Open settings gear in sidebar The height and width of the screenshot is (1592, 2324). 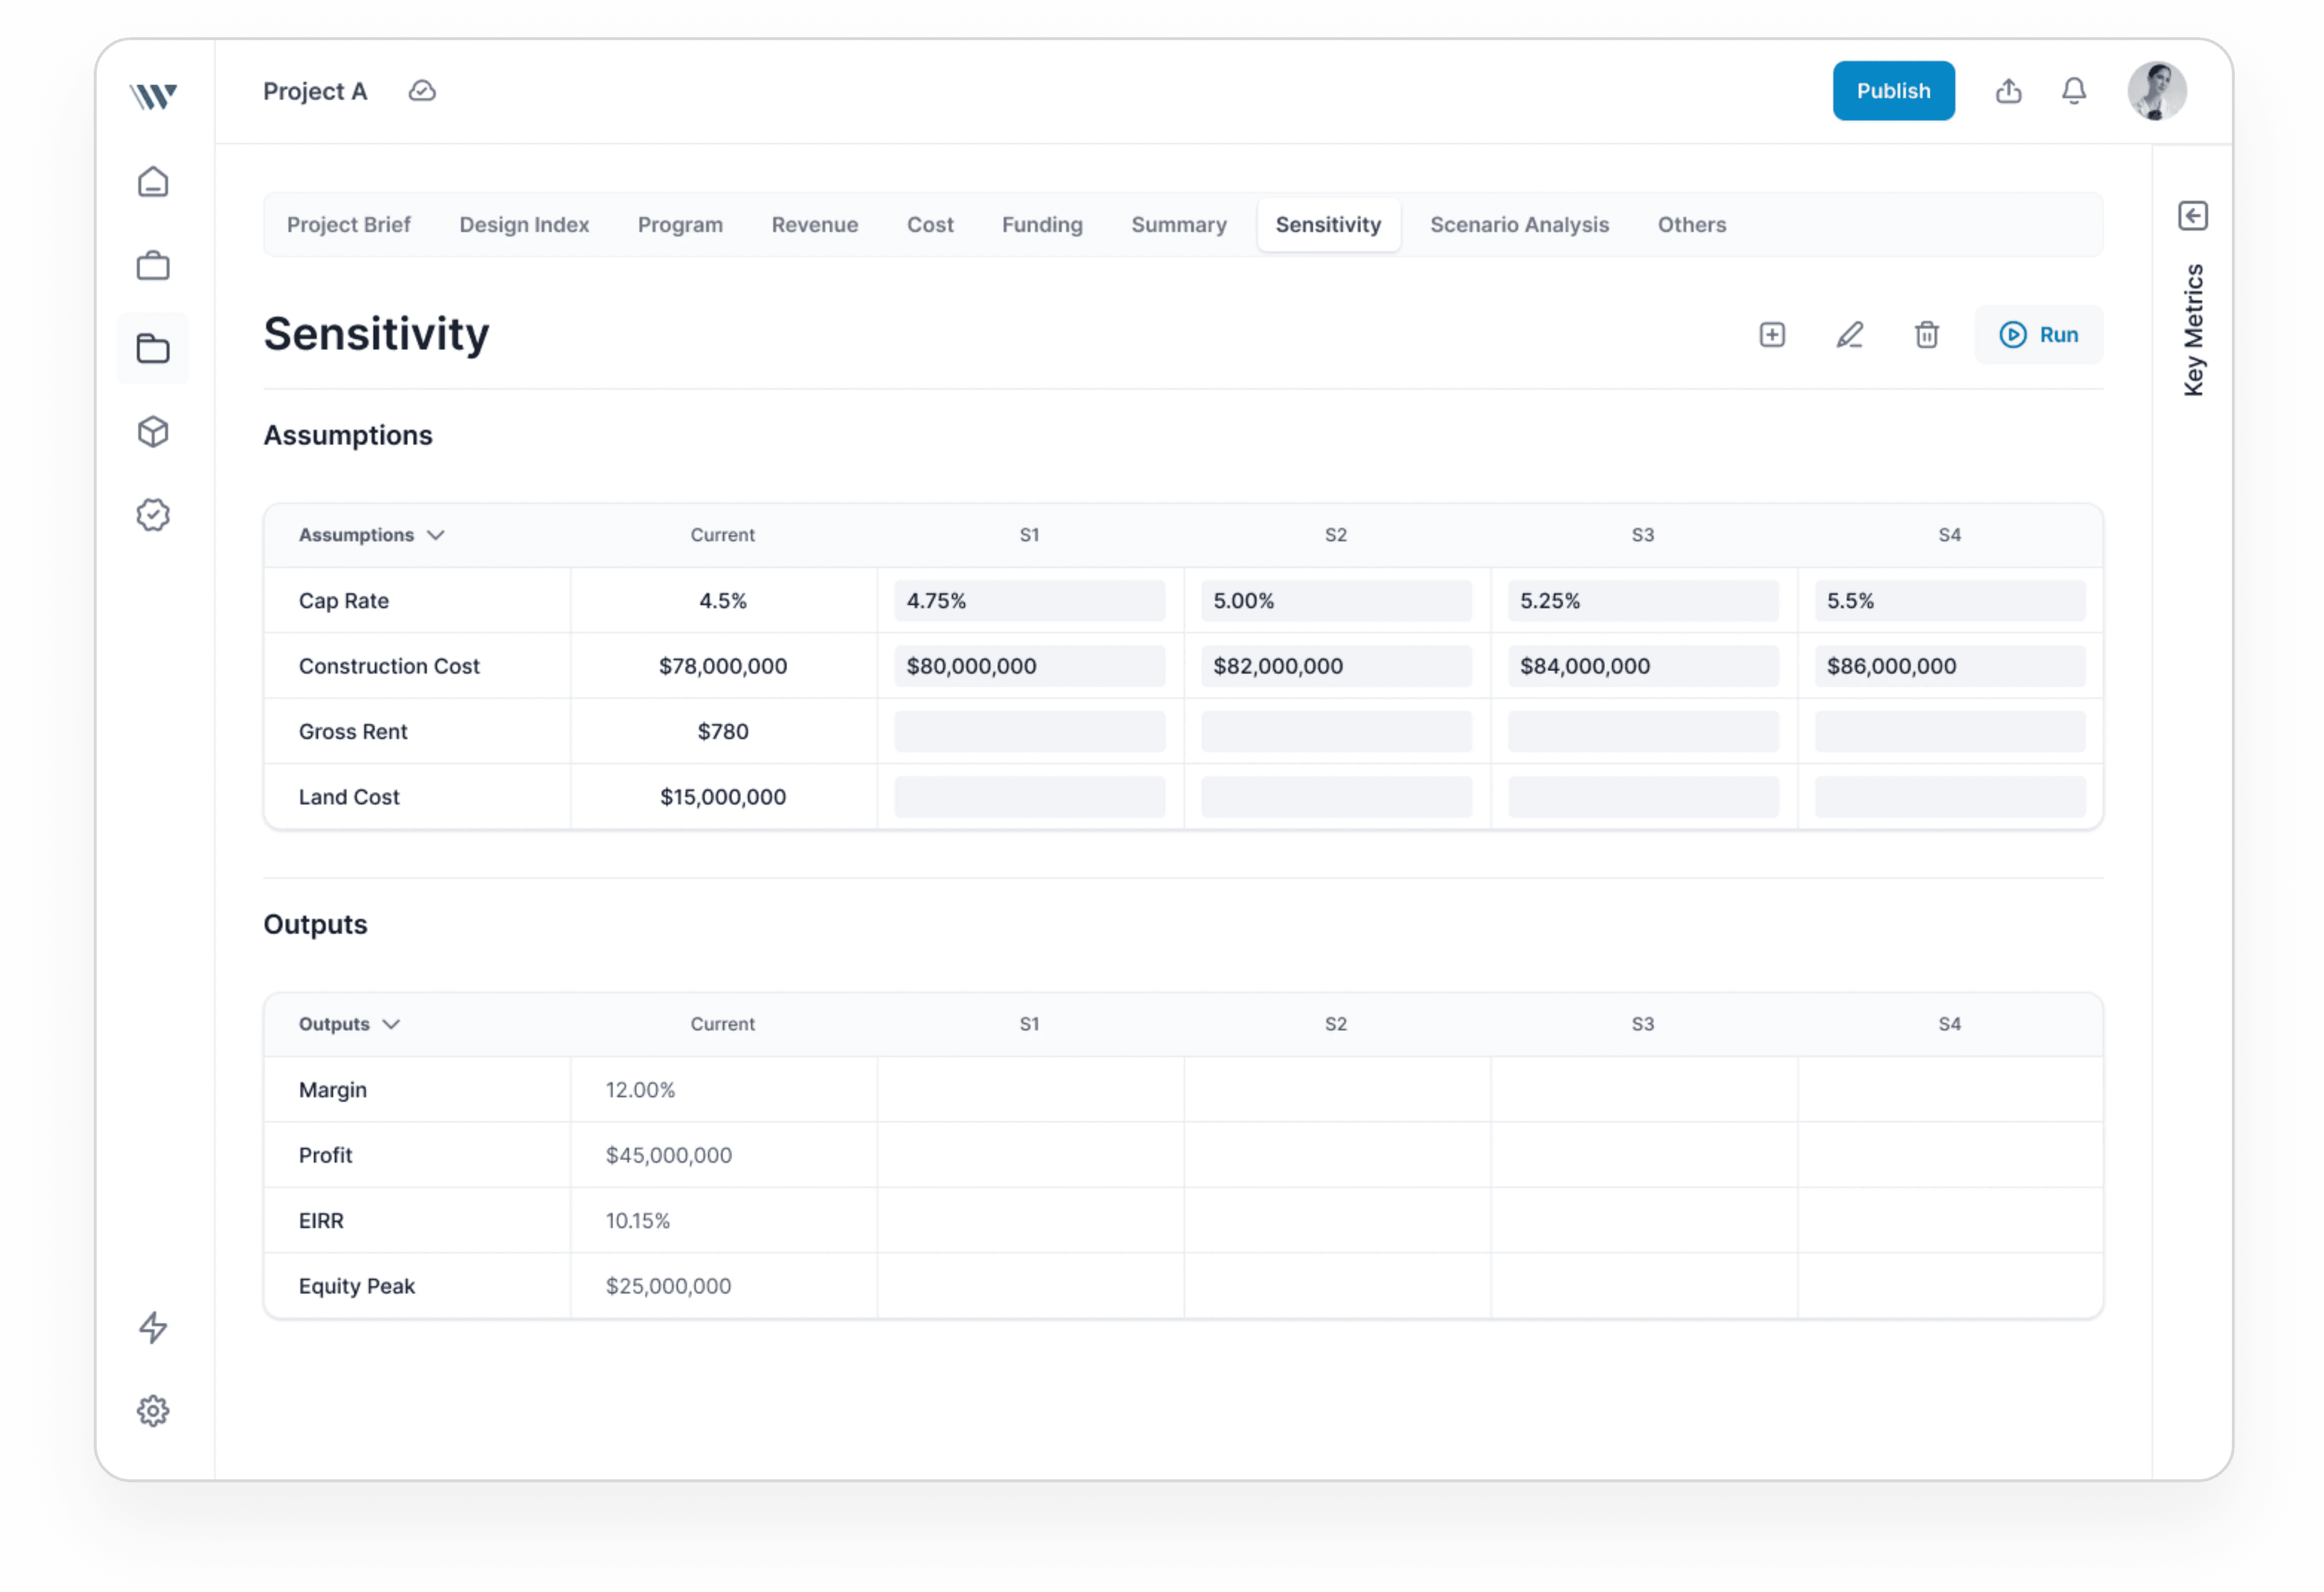153,1411
